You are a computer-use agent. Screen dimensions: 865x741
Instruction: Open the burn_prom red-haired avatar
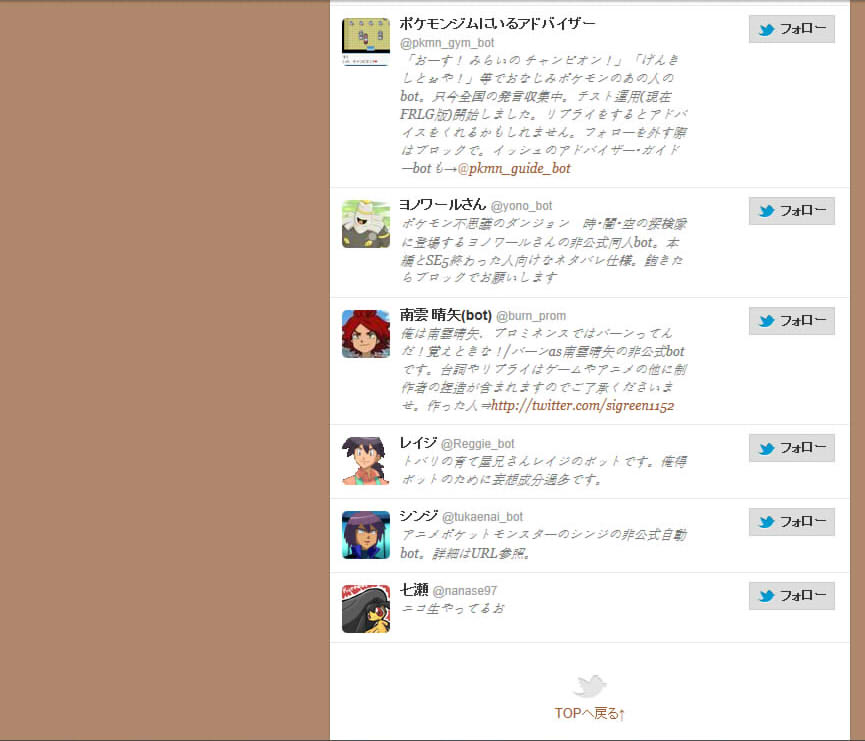tap(366, 334)
